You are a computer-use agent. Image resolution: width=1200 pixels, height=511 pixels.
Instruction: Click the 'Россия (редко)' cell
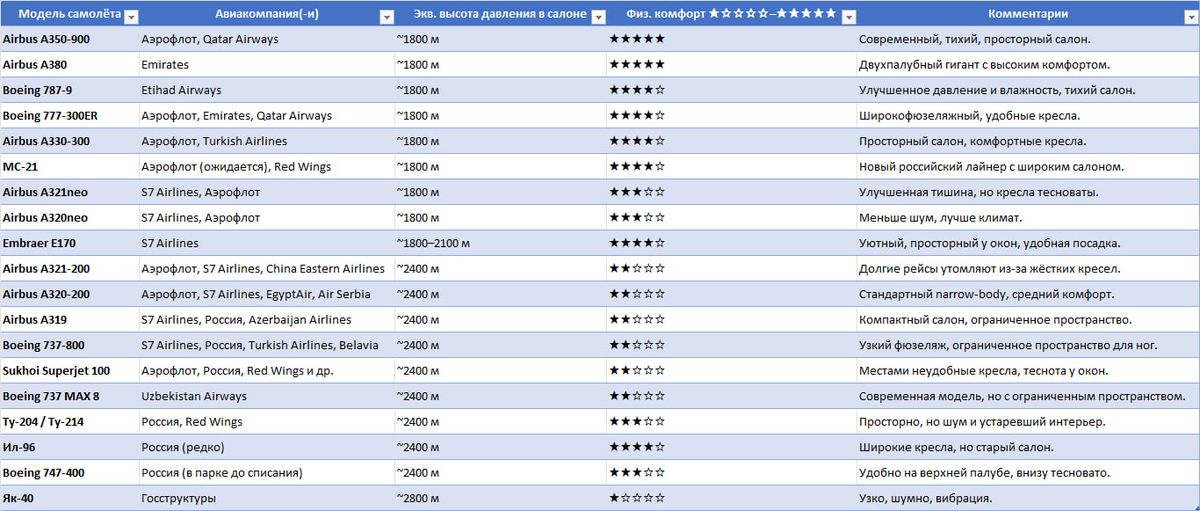point(267,447)
